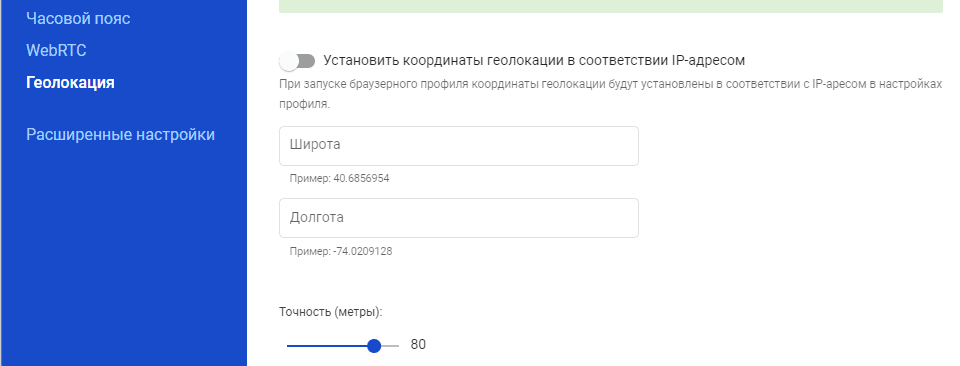This screenshot has width=960, height=366.
Task: Click the green notification banner at top
Action: pos(610,6)
